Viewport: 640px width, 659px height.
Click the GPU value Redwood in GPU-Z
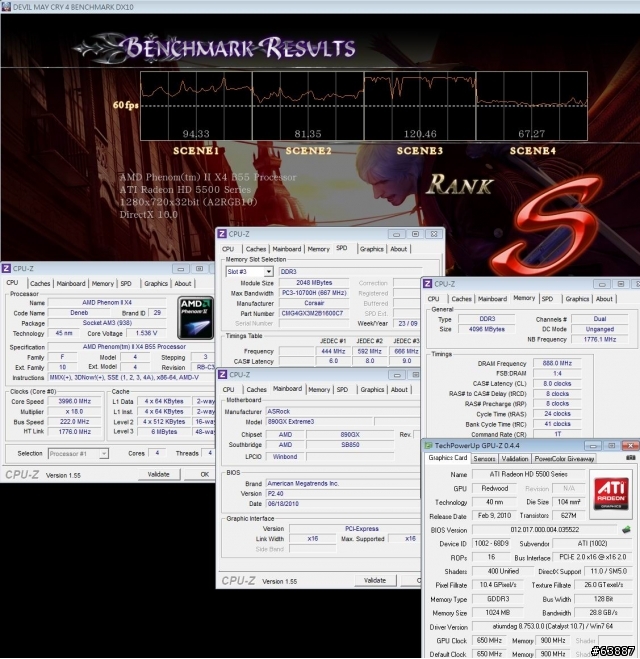tap(495, 488)
